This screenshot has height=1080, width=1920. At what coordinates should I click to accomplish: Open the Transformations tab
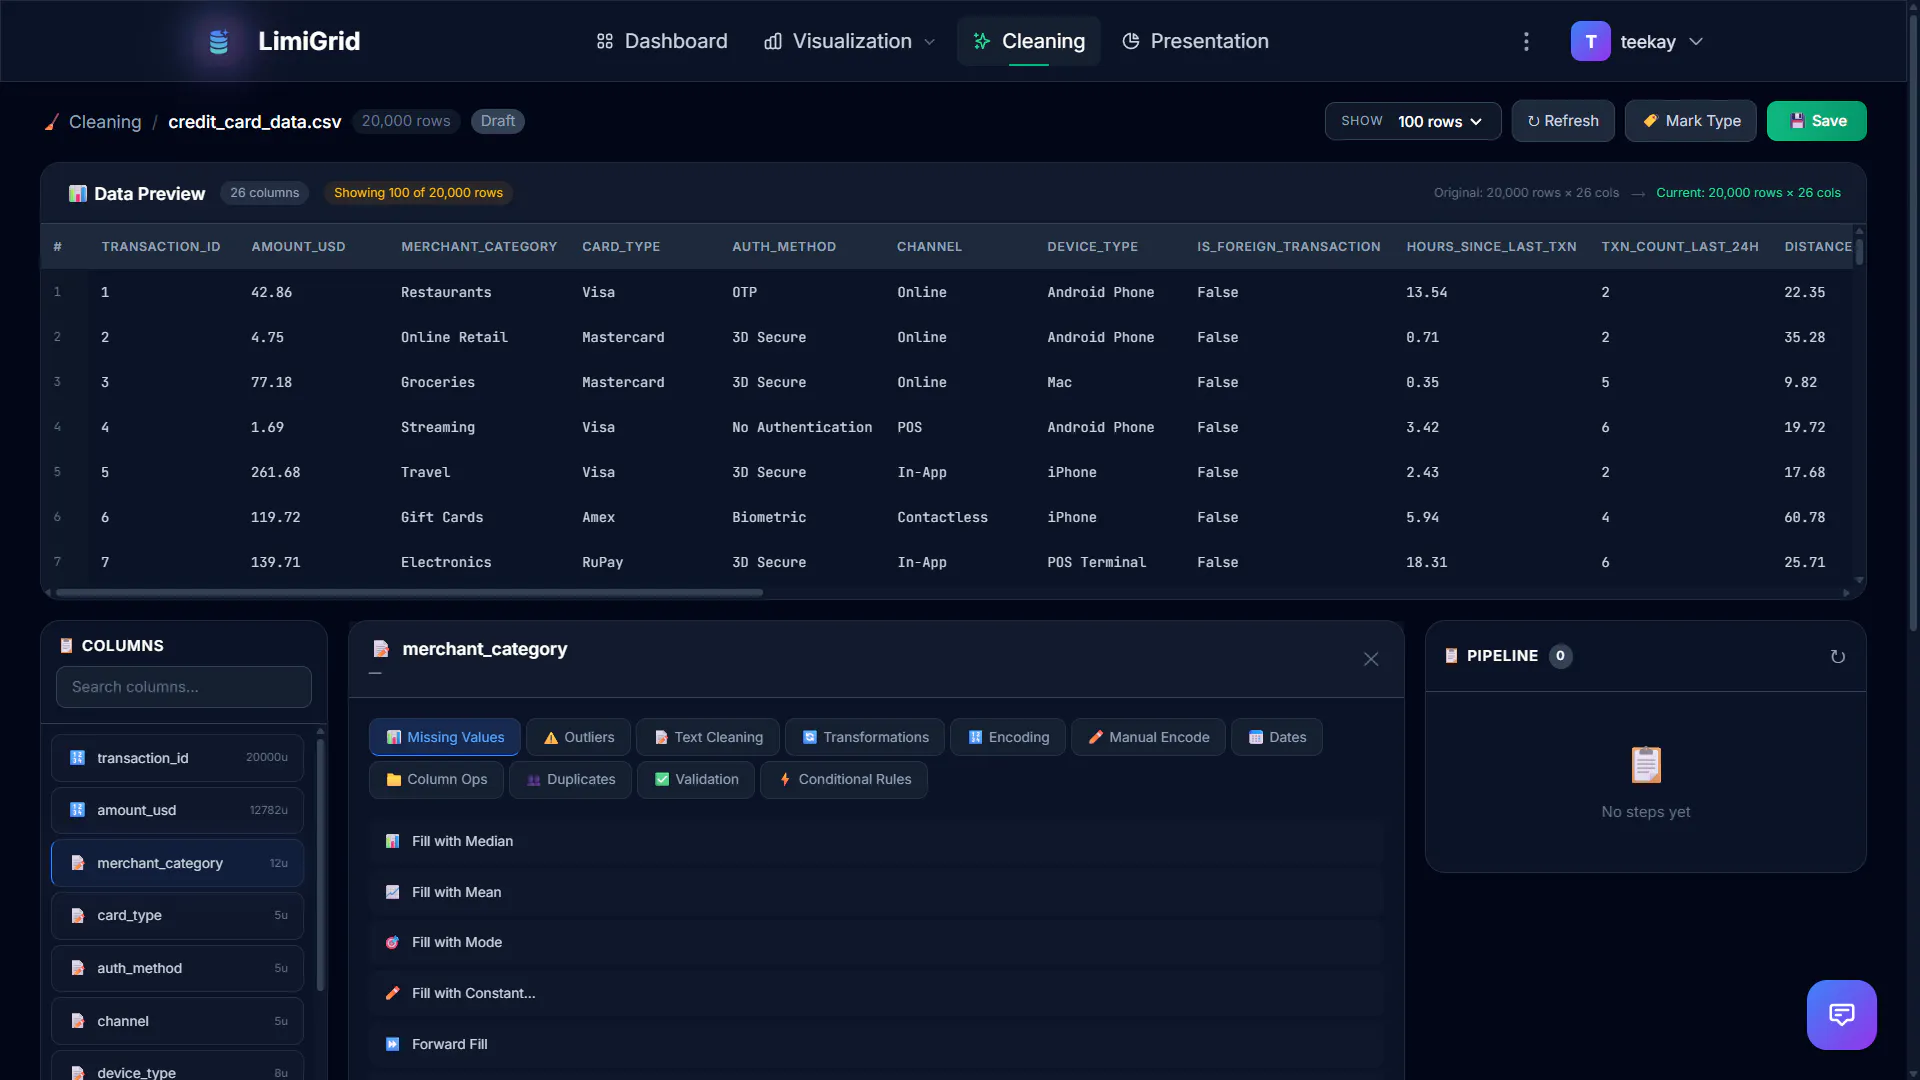tap(865, 737)
